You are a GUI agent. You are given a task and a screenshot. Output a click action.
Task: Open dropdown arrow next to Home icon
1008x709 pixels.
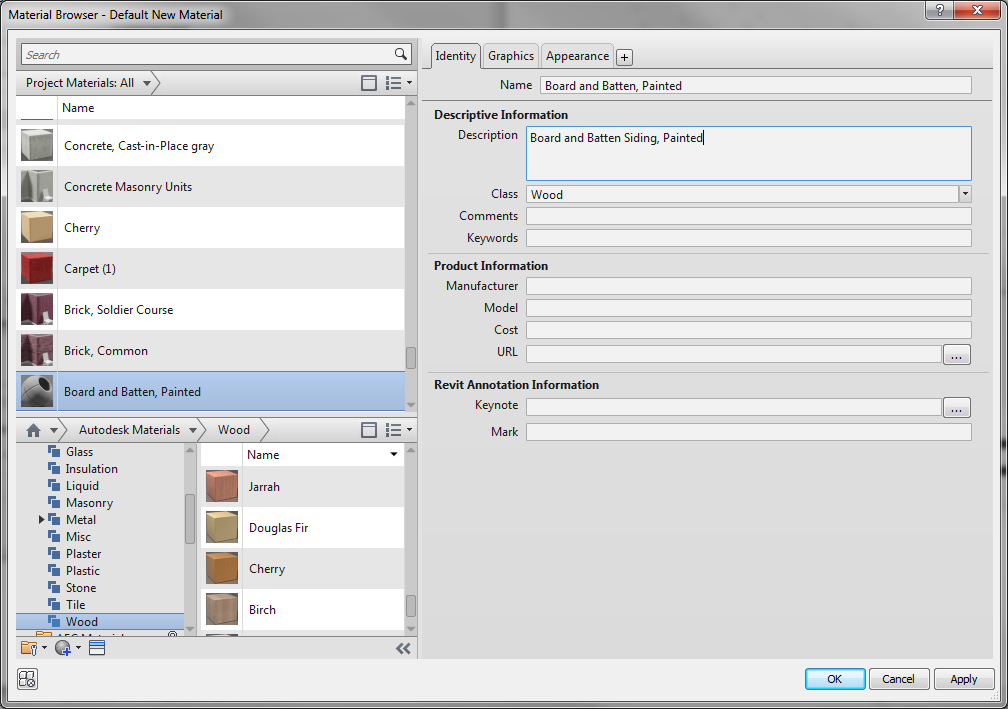[54, 430]
